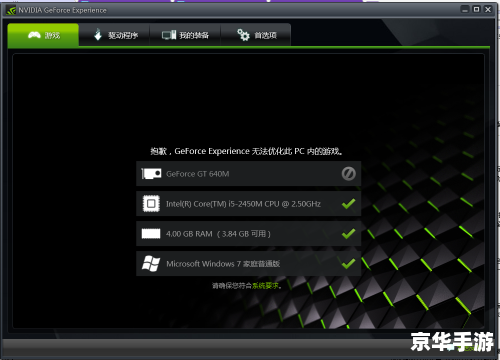Click the green checkmark in the Windows 7 row
Image resolution: width=500 pixels, height=360 pixels.
(x=349, y=264)
